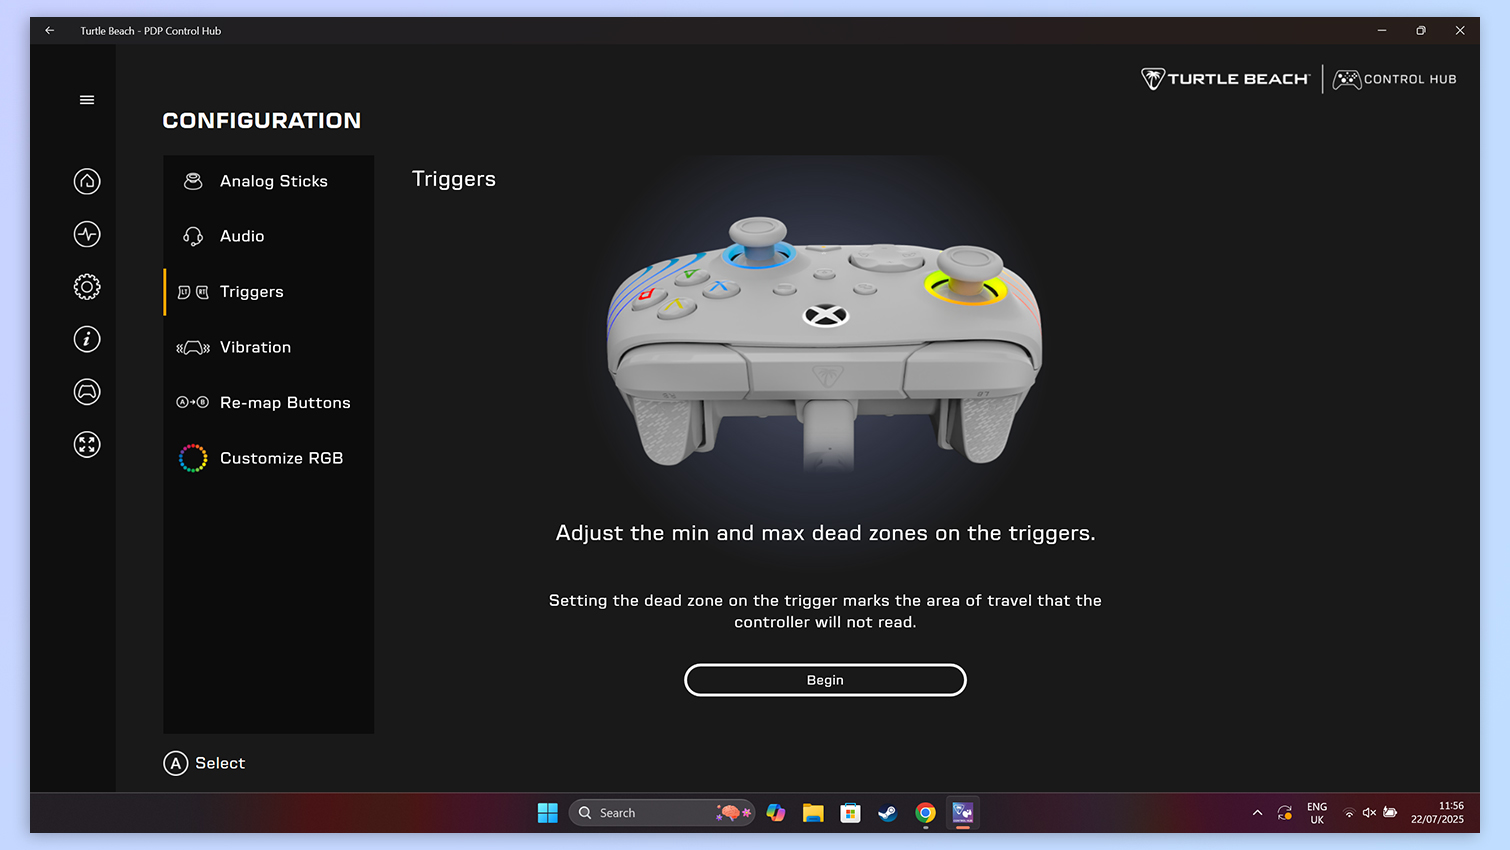
Task: Click the A Select prompt
Action: (x=205, y=763)
